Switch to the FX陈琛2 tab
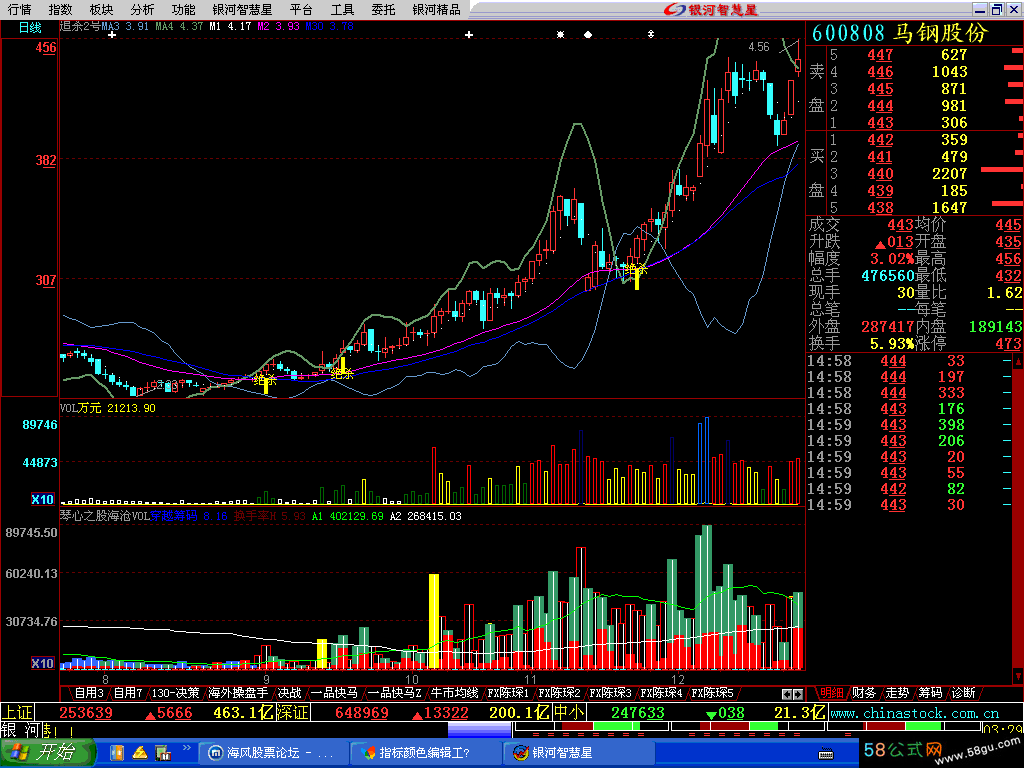The image size is (1024, 768). click(559, 693)
